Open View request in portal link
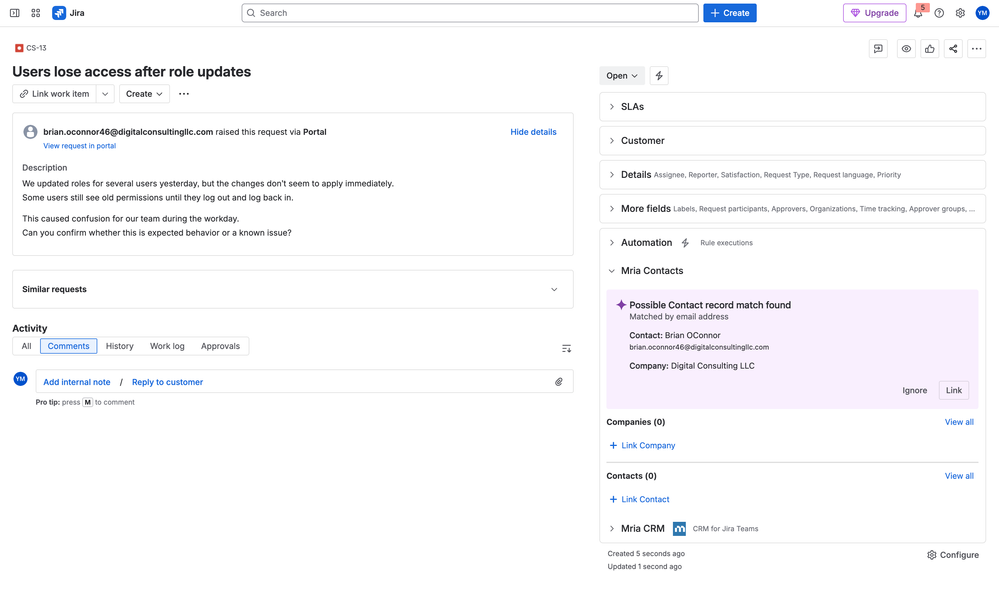 click(79, 146)
